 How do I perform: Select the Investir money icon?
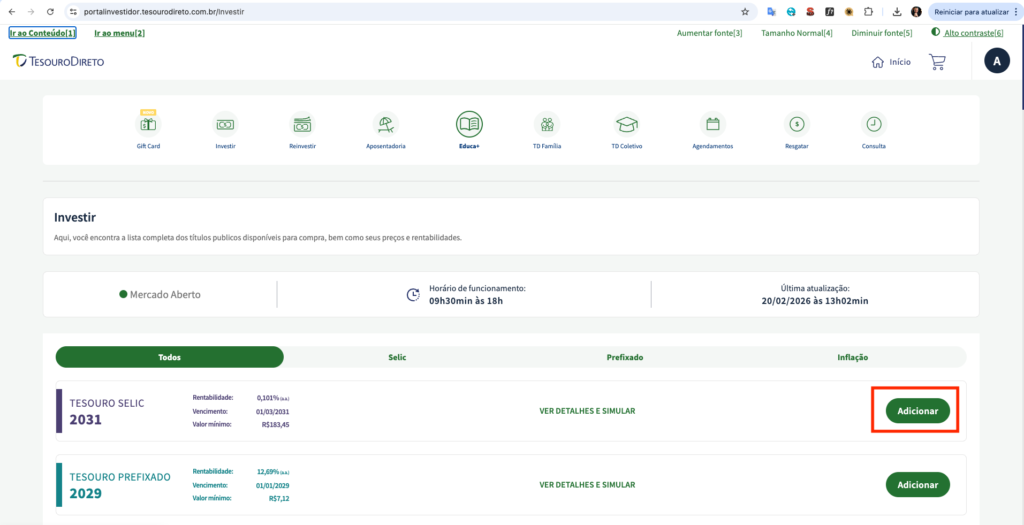pos(225,125)
